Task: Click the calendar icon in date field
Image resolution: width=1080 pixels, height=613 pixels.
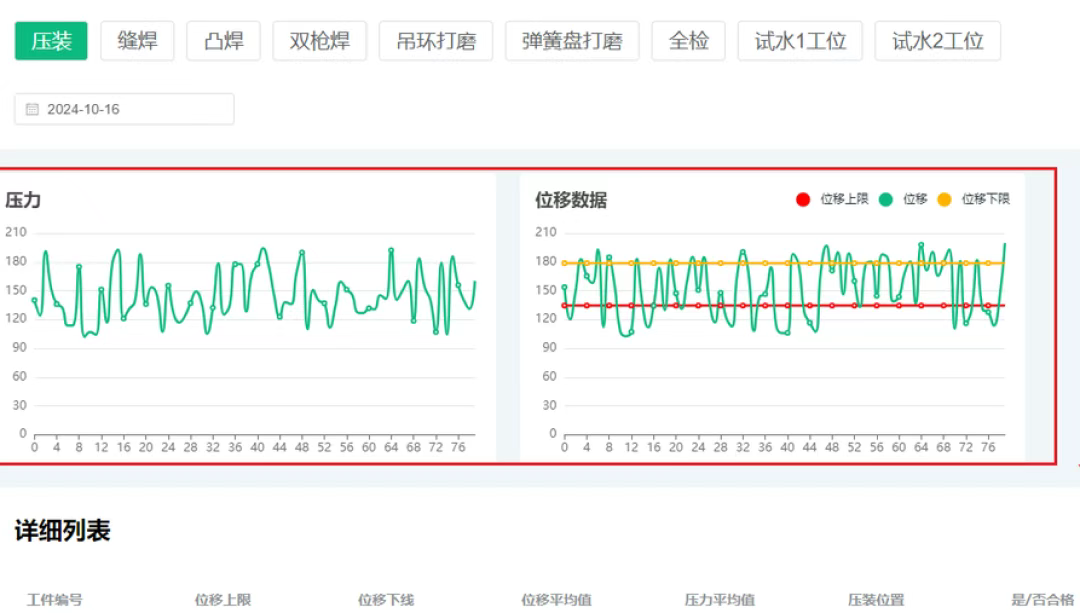Action: [x=32, y=109]
